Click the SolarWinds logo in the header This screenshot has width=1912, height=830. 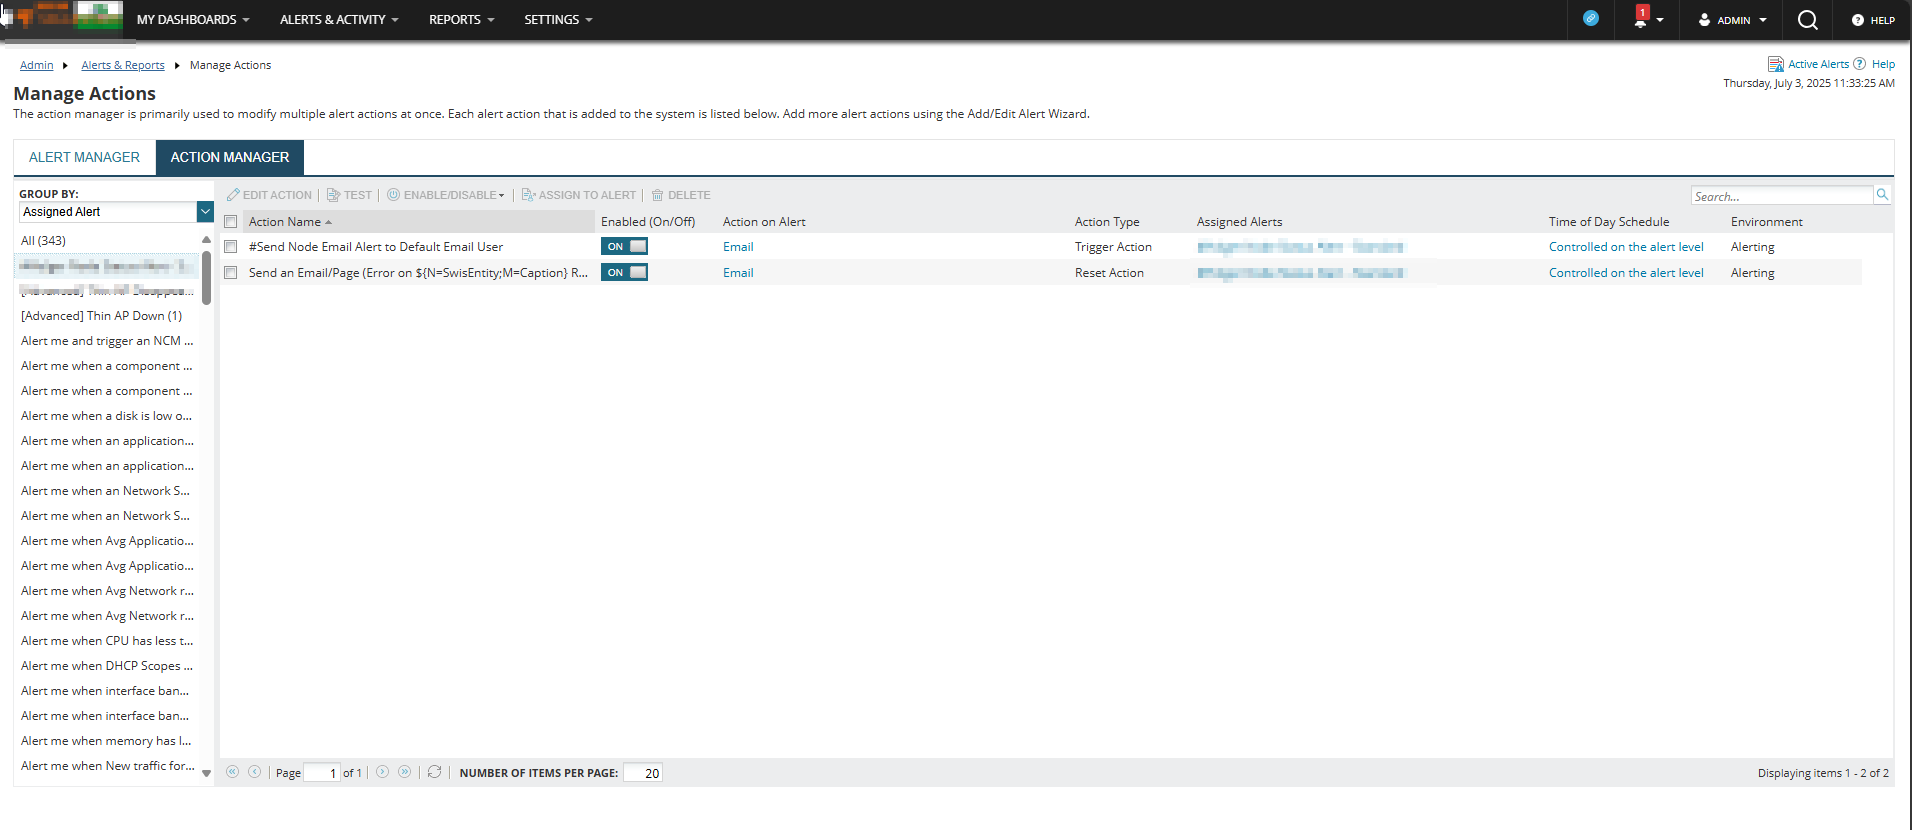tap(62, 17)
